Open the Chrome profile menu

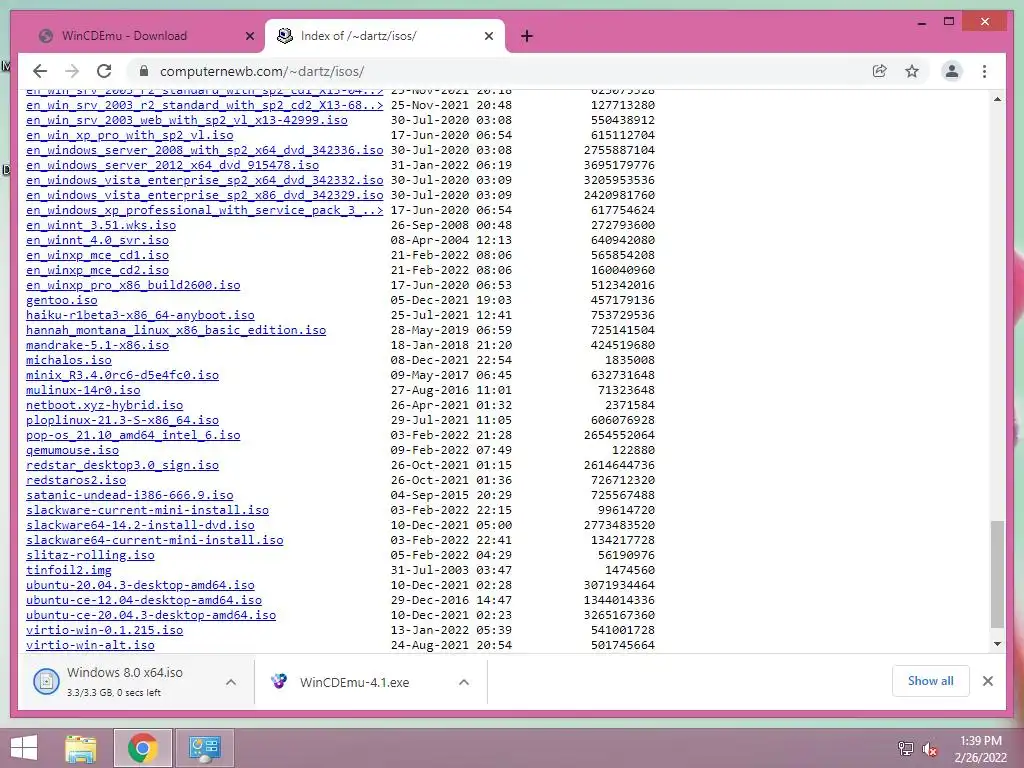coord(952,71)
